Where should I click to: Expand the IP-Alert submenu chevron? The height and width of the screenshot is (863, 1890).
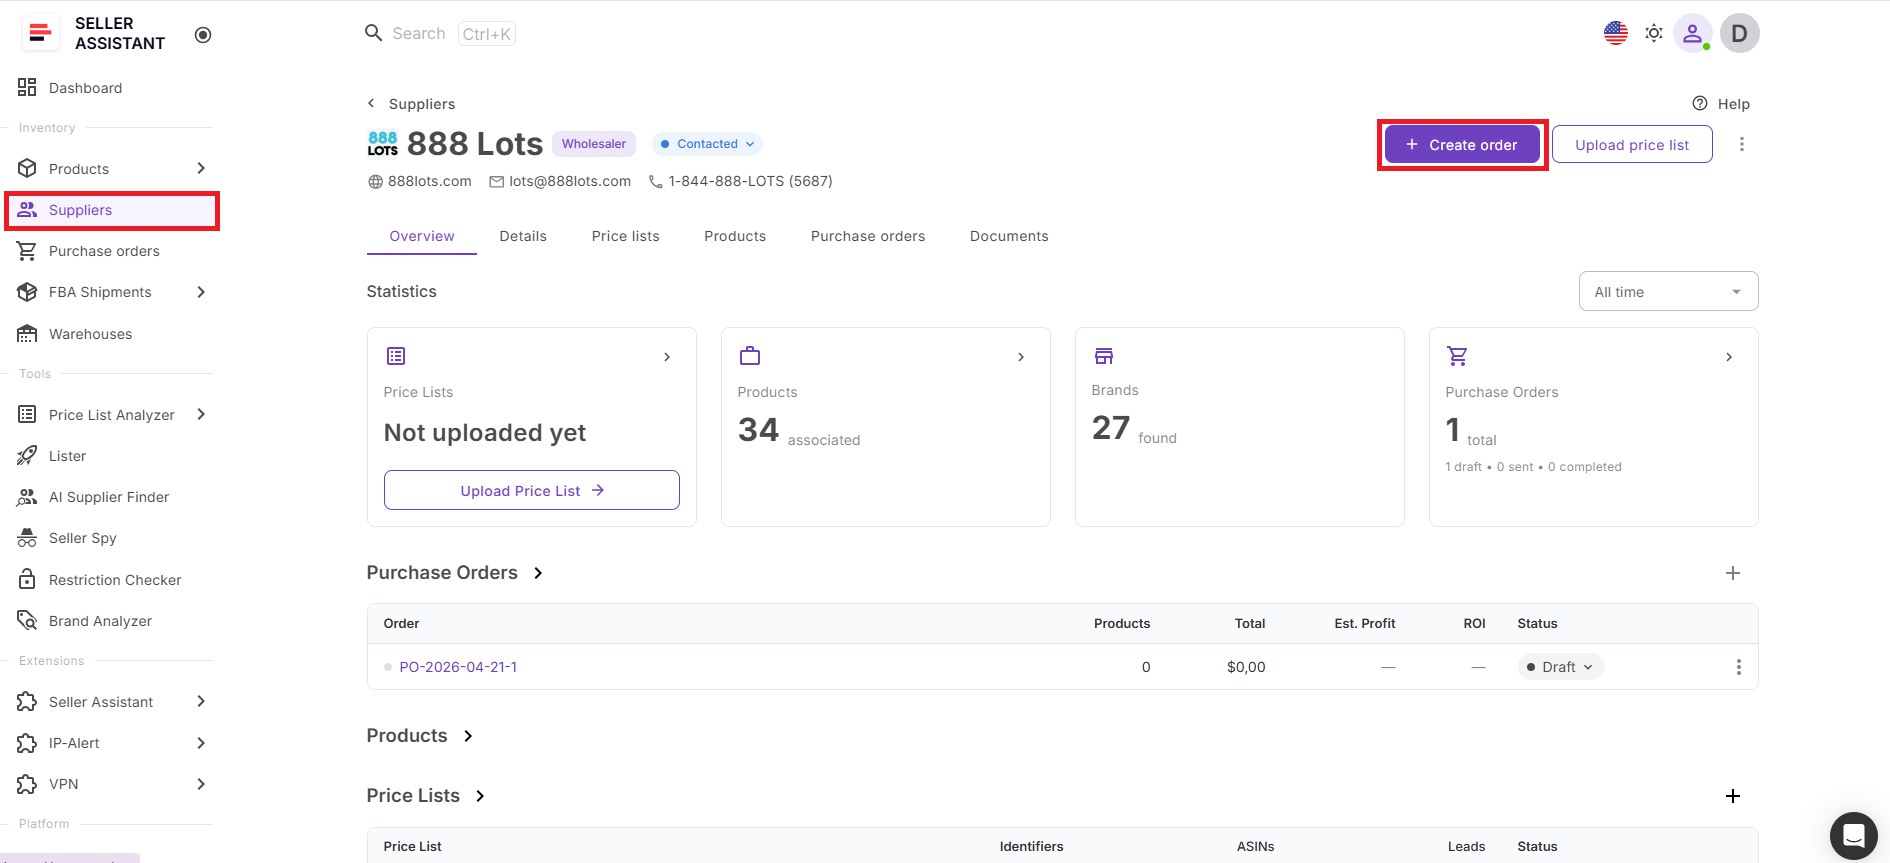201,743
